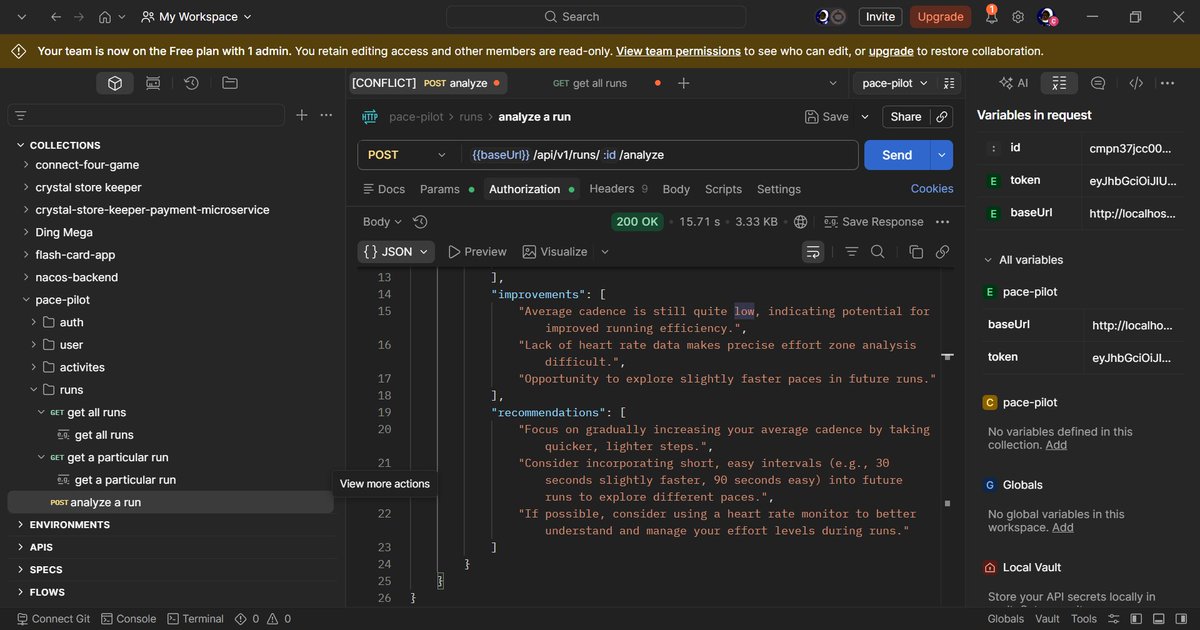Navigate forward with the right arrow
The image size is (1200, 630).
(80, 17)
